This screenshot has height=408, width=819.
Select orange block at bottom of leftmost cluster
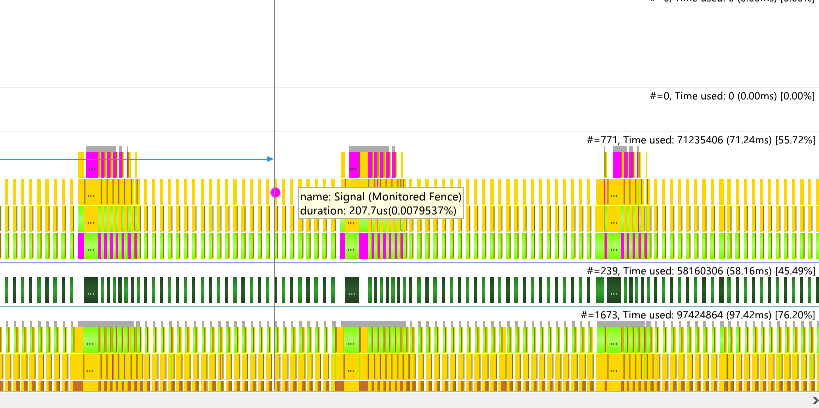pyautogui.click(x=78, y=386)
